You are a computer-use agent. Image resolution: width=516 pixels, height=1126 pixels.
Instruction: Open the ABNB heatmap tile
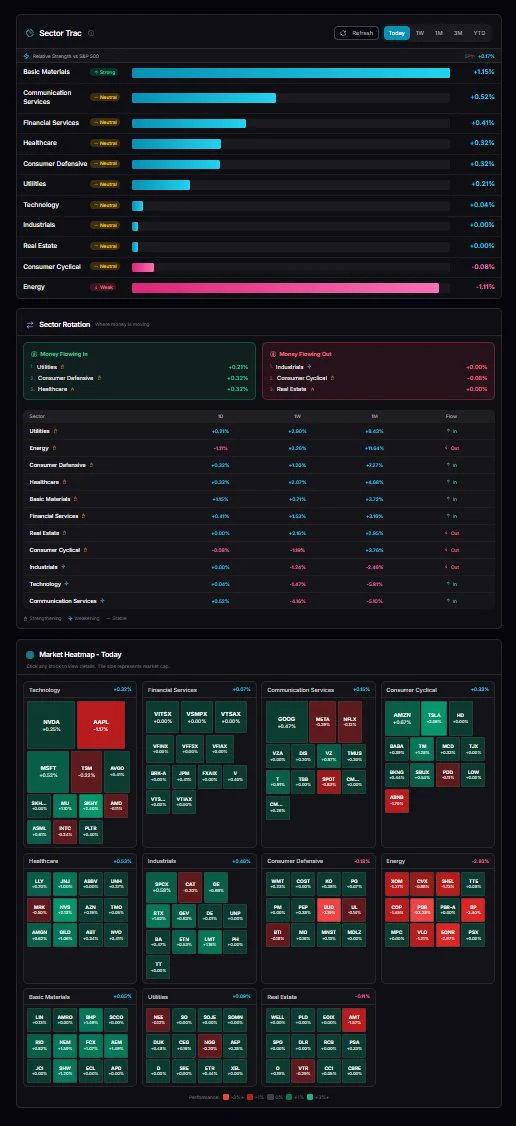397,801
